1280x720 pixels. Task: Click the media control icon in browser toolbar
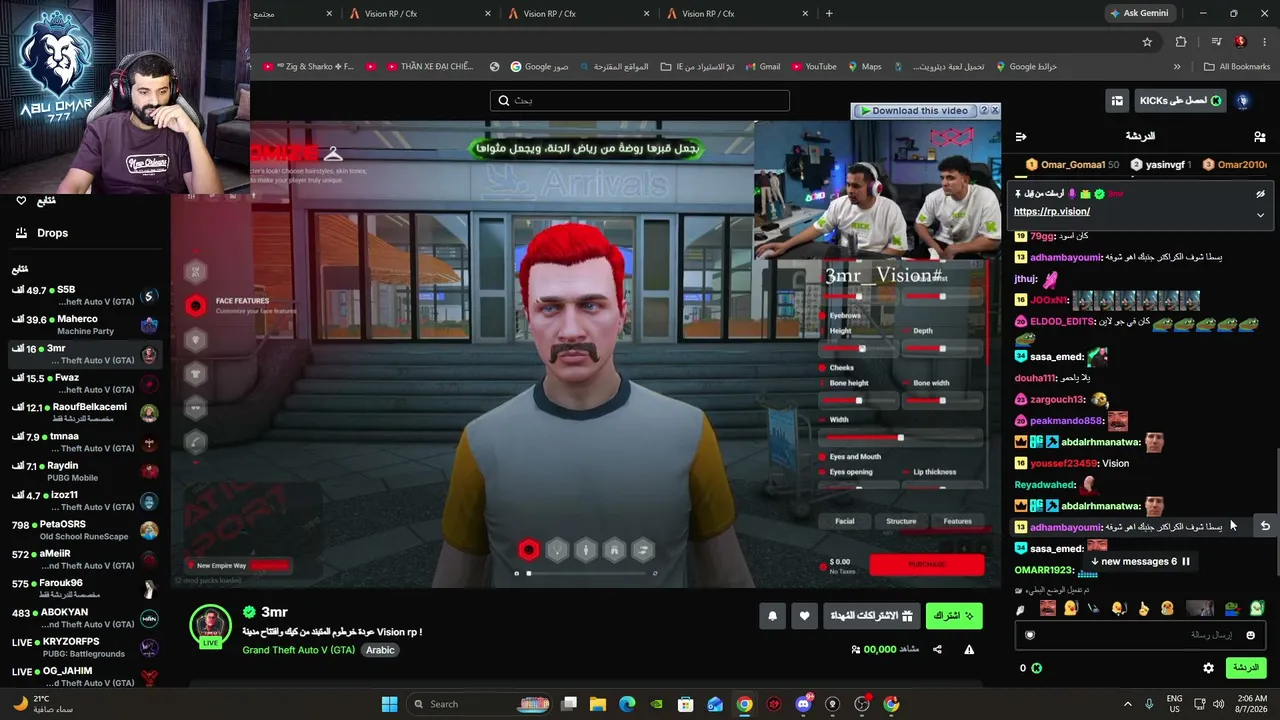point(1216,42)
